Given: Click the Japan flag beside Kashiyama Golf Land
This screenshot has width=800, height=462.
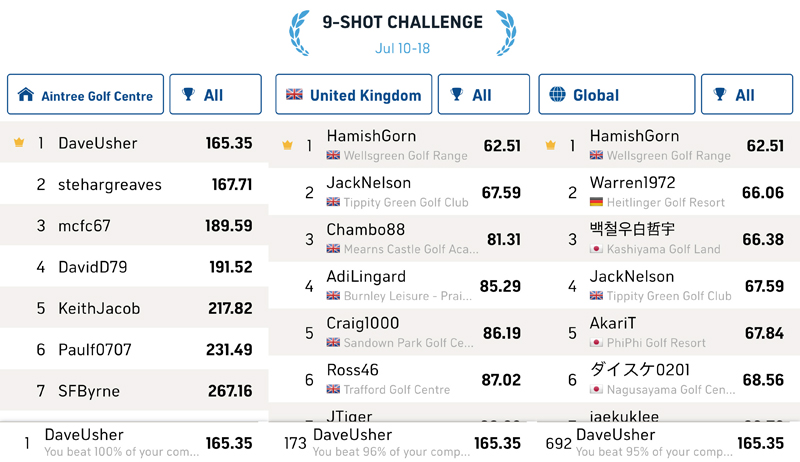Looking at the screenshot, I should tap(596, 249).
